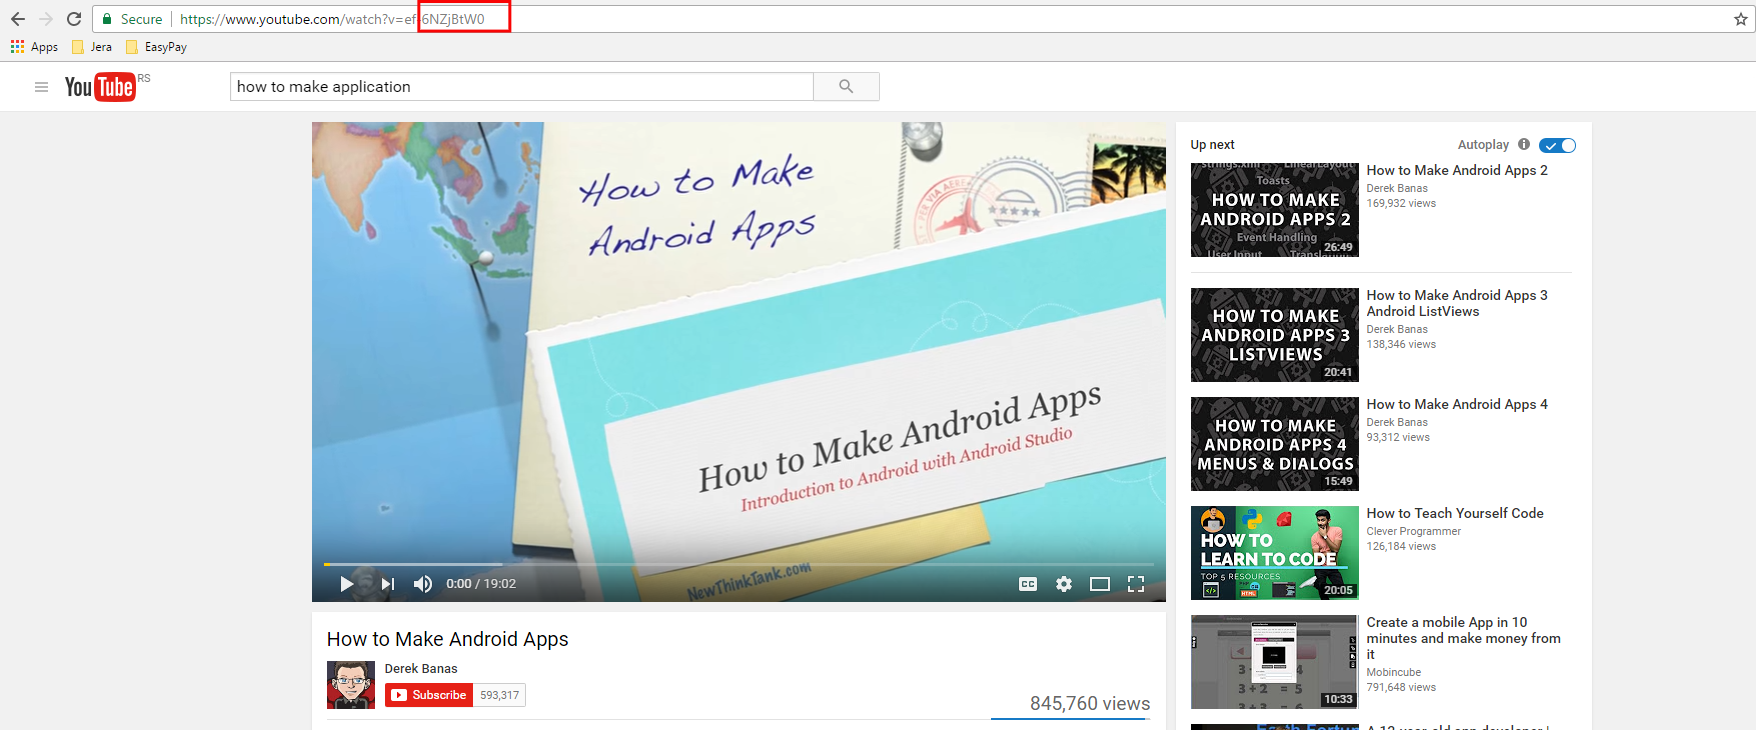
Task: Click the video progress bar
Action: pos(739,565)
